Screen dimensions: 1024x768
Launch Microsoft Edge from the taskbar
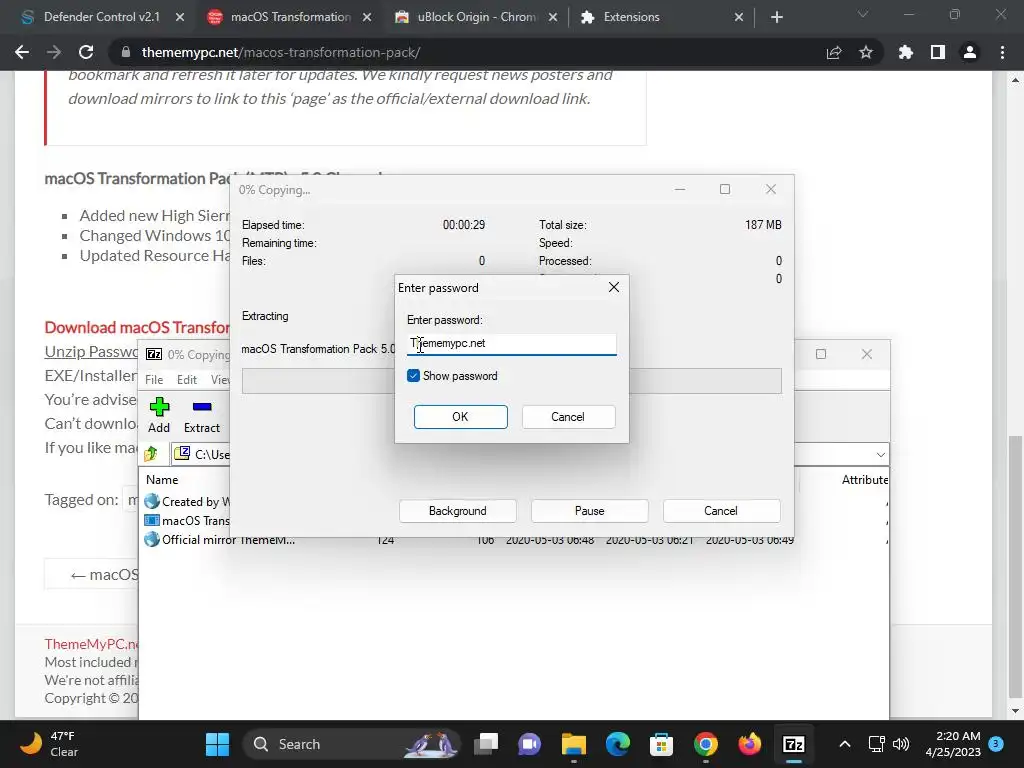(617, 744)
